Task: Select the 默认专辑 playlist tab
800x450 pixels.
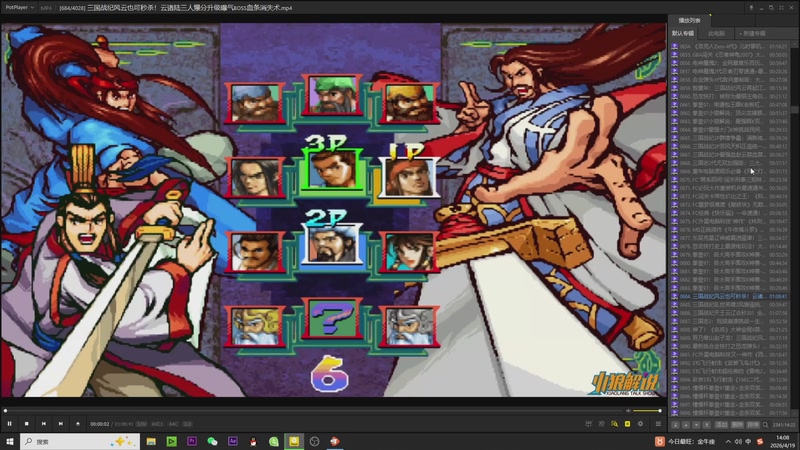Action: click(683, 33)
